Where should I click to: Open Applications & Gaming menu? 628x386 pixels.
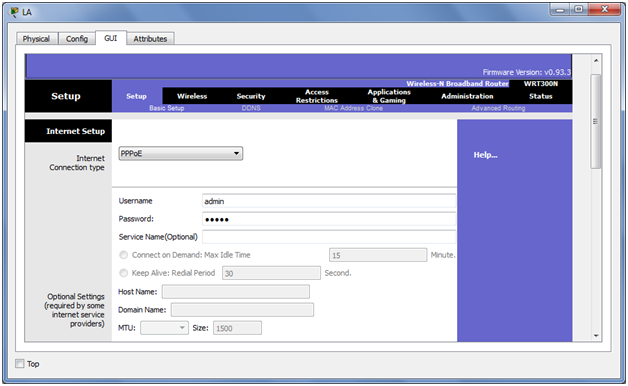[389, 96]
